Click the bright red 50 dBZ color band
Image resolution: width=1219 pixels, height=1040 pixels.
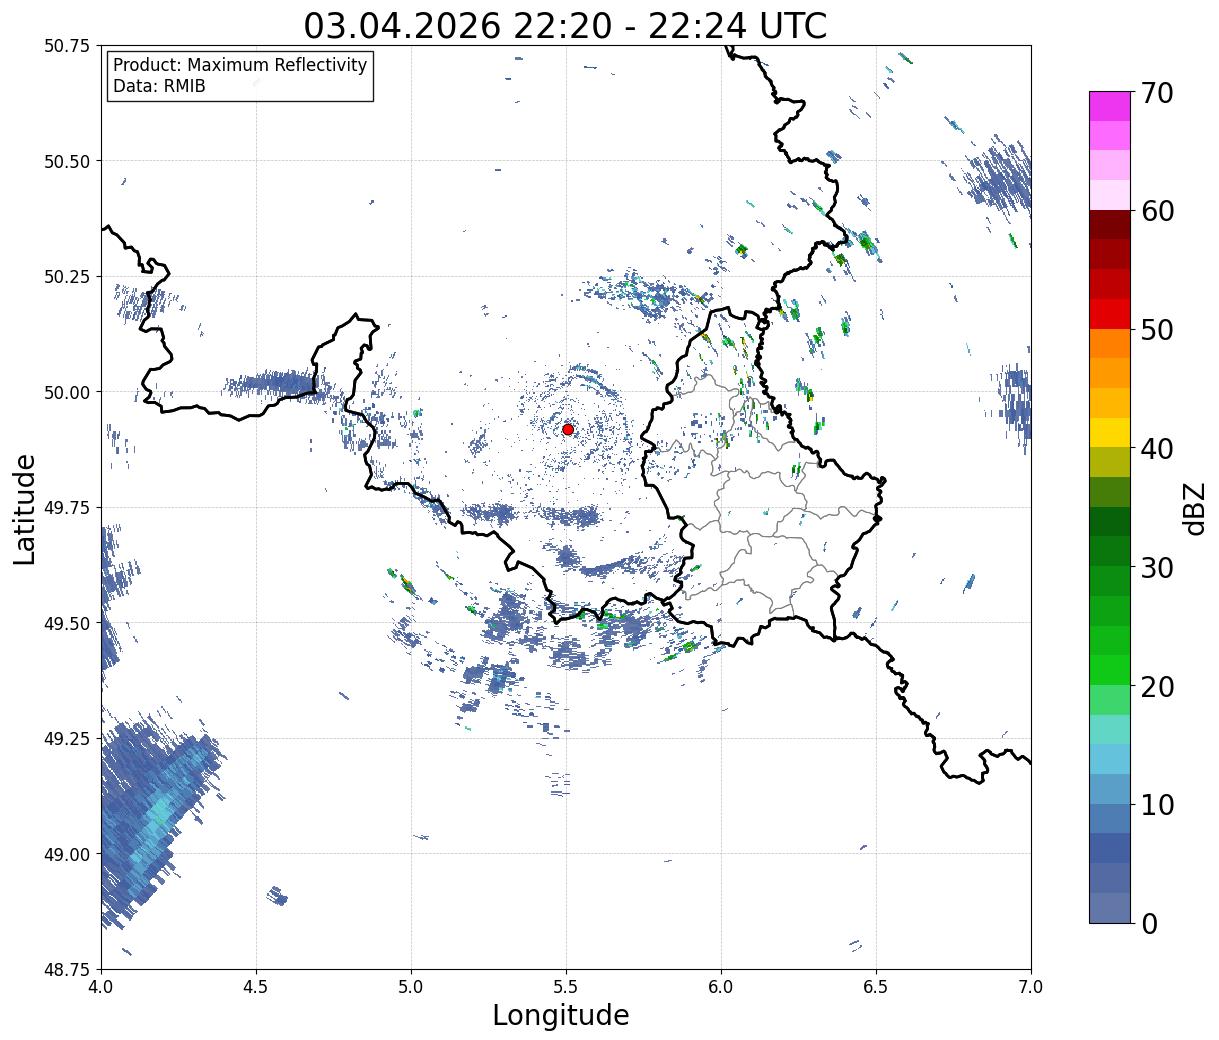click(1110, 314)
